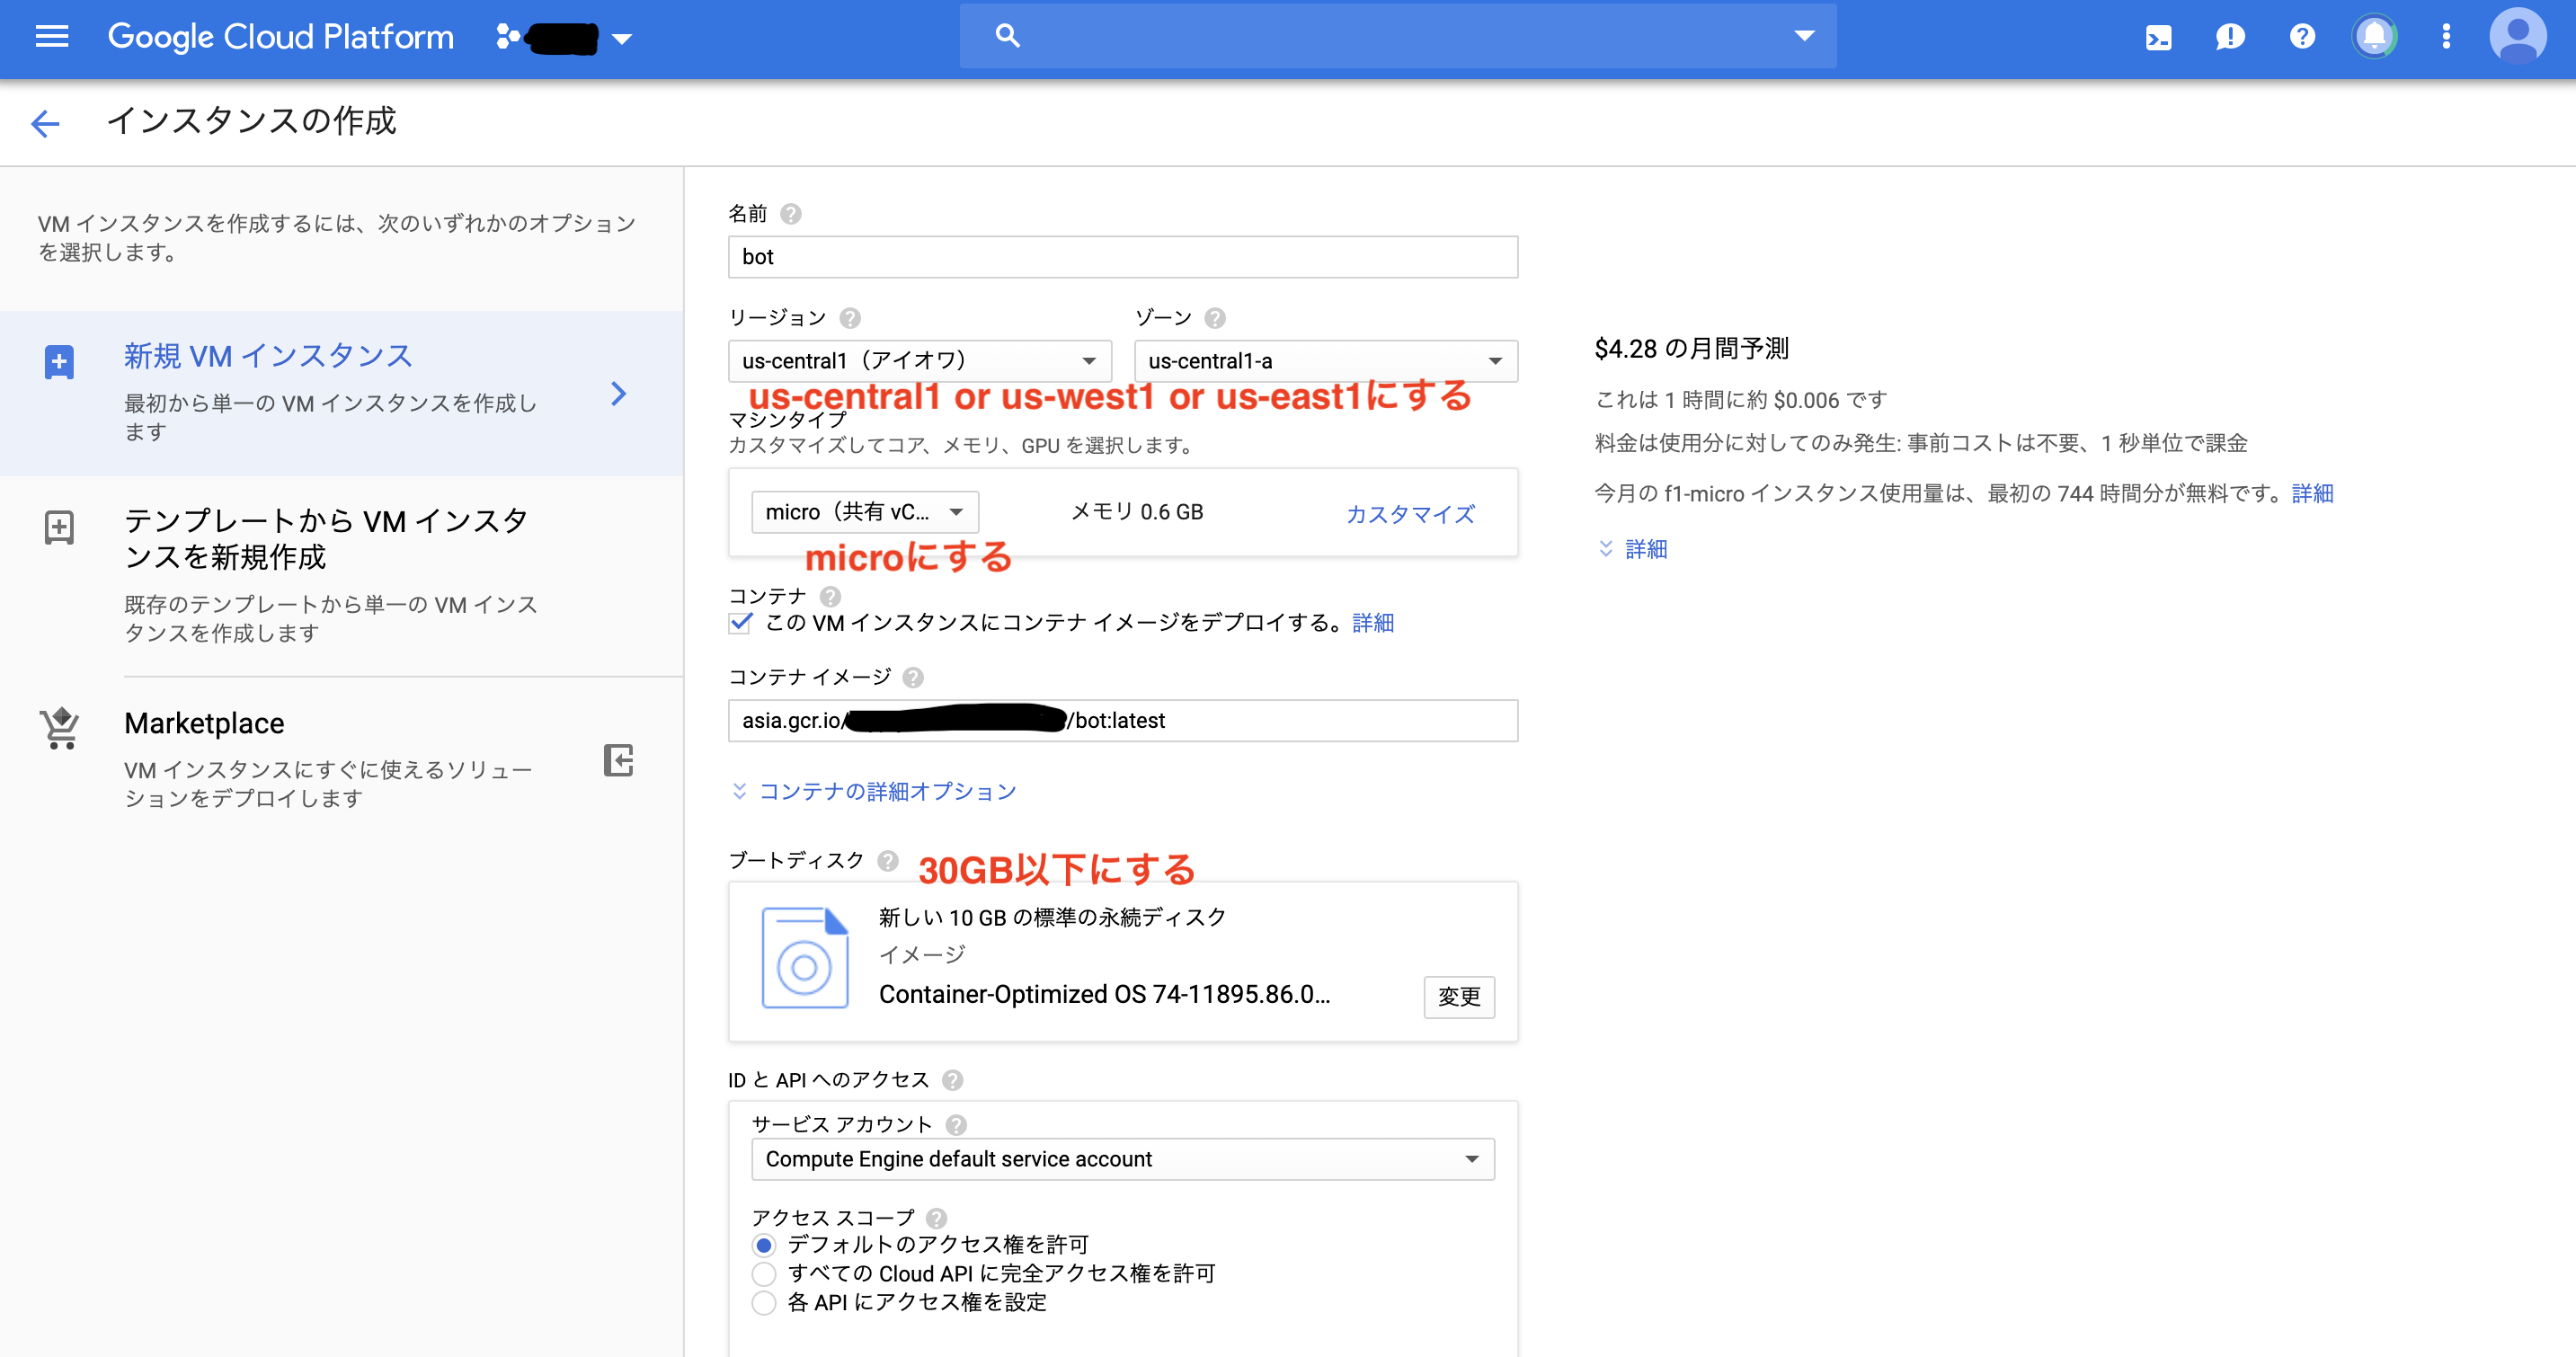The width and height of the screenshot is (2576, 1357).
Task: Open the help icon in top bar
Action: coord(2302,37)
